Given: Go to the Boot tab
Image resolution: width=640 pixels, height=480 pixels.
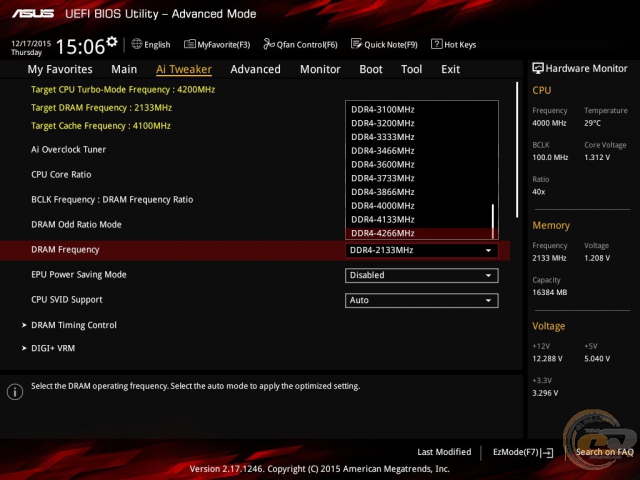Looking at the screenshot, I should point(371,69).
